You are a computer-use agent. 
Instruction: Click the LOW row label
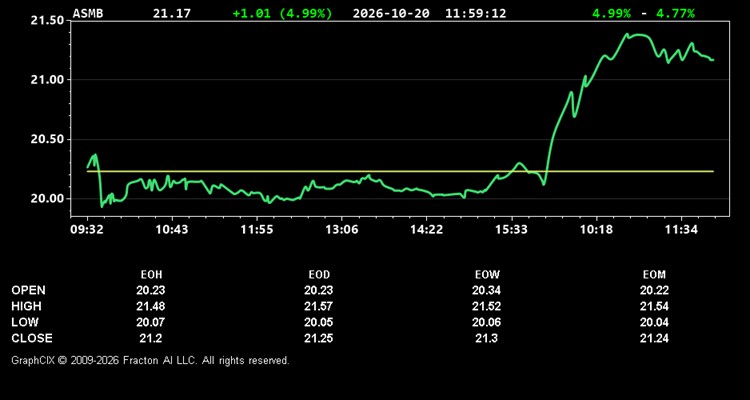tap(25, 322)
